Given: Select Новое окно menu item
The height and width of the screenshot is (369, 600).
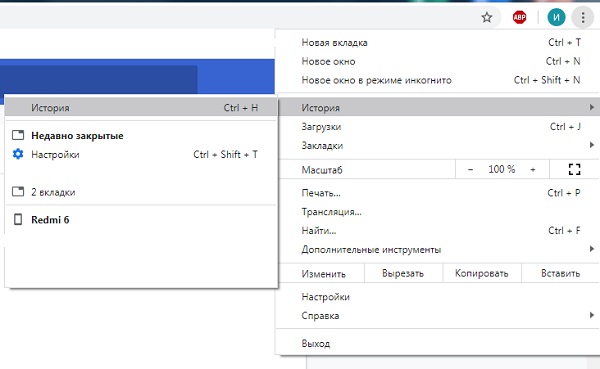Looking at the screenshot, I should tap(437, 61).
